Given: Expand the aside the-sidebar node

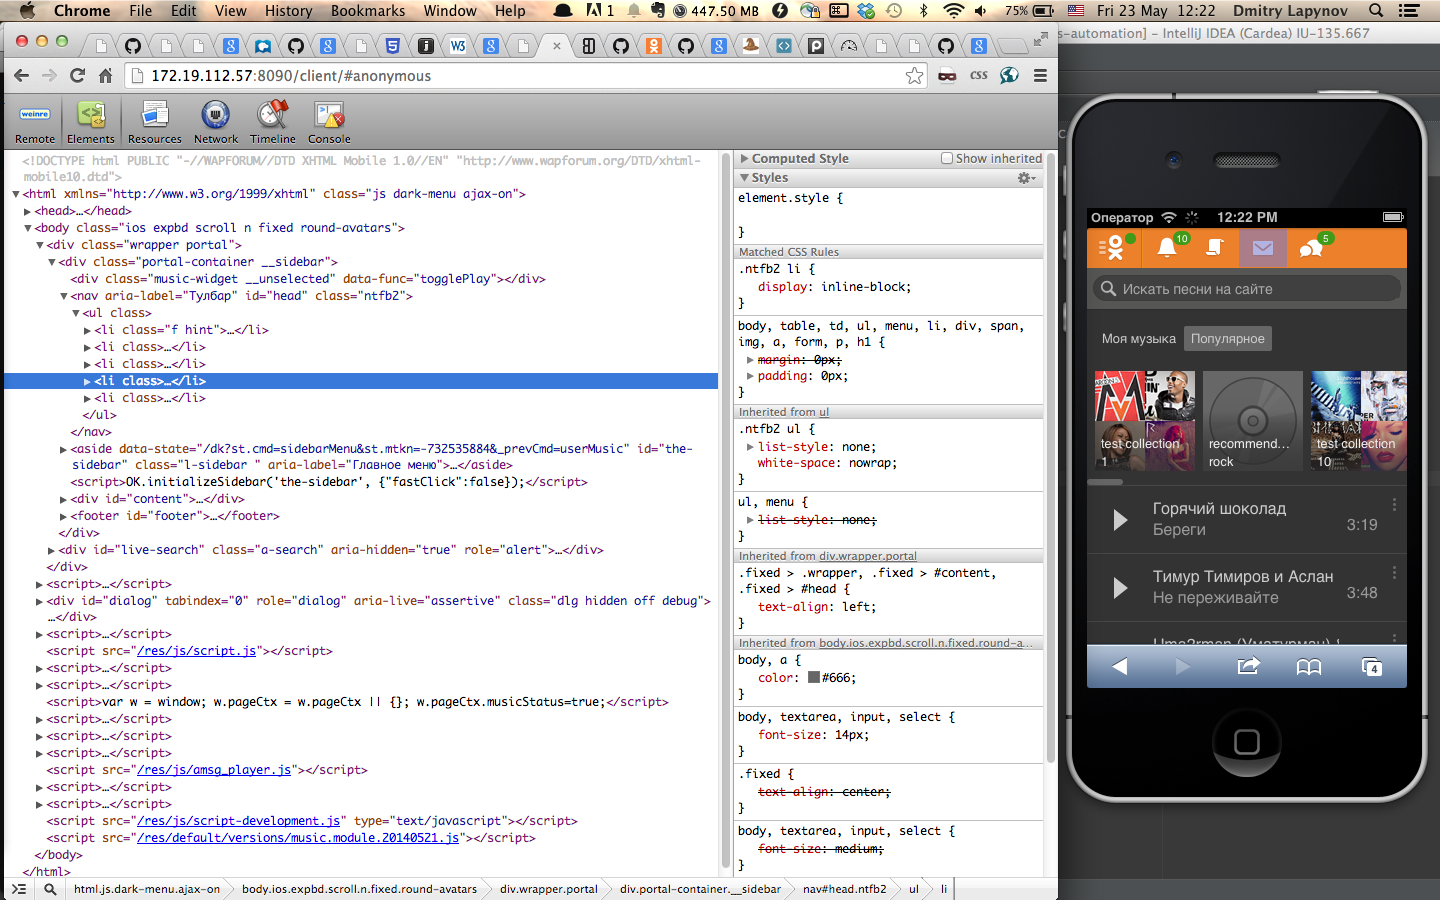Looking at the screenshot, I should click(x=63, y=449).
